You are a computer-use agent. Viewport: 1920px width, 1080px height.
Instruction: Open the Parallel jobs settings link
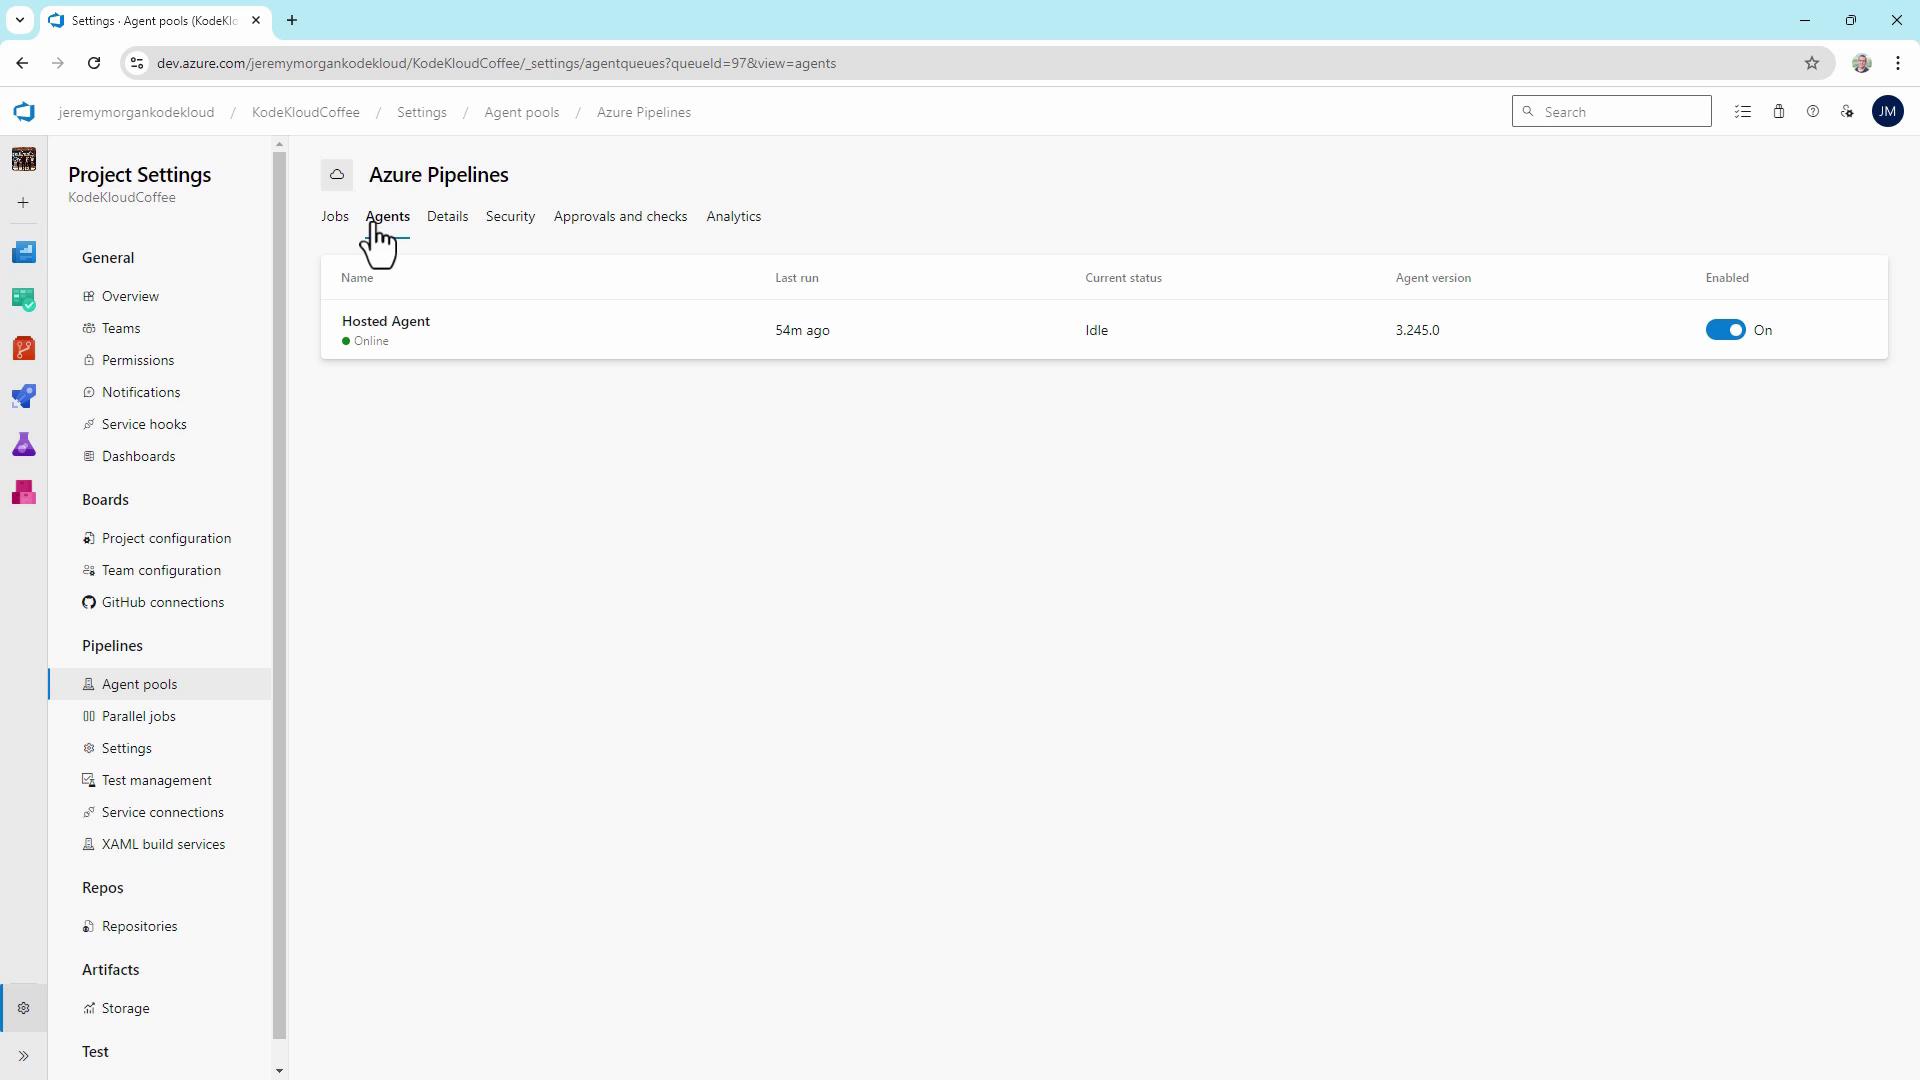point(138,716)
